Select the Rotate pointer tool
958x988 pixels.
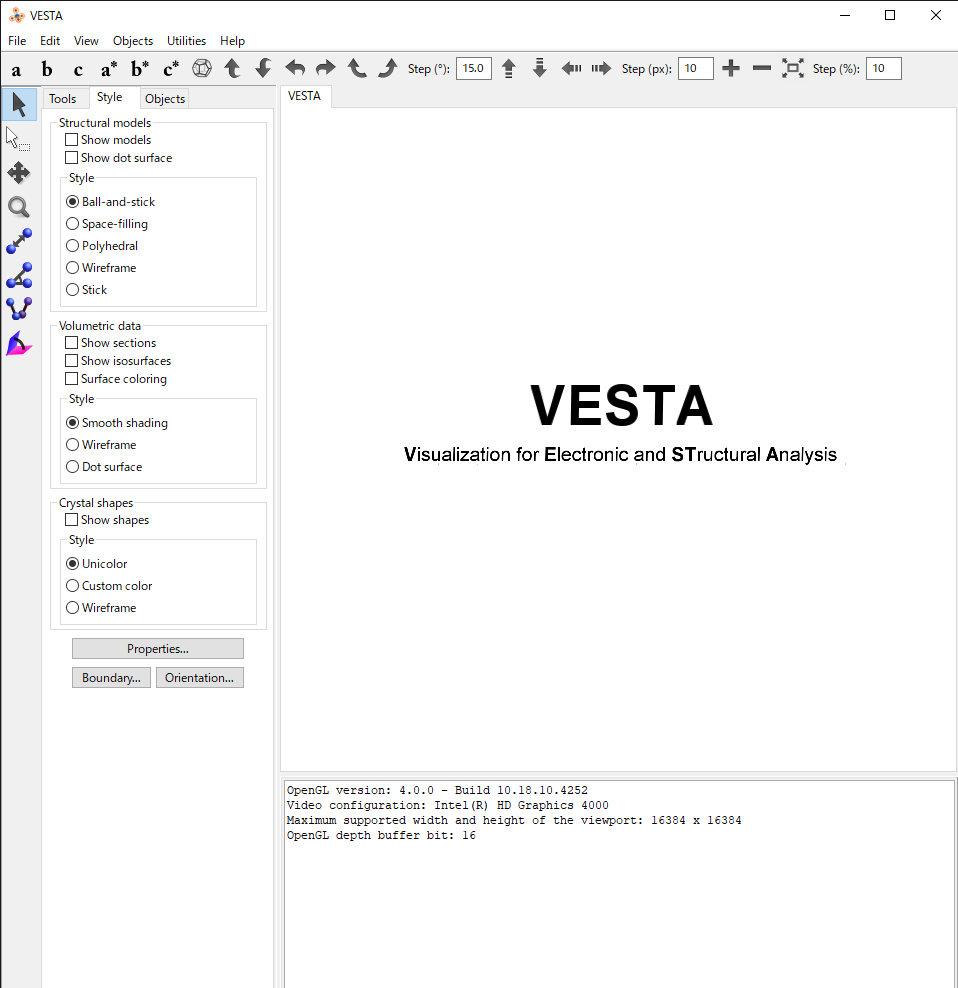[x=19, y=105]
